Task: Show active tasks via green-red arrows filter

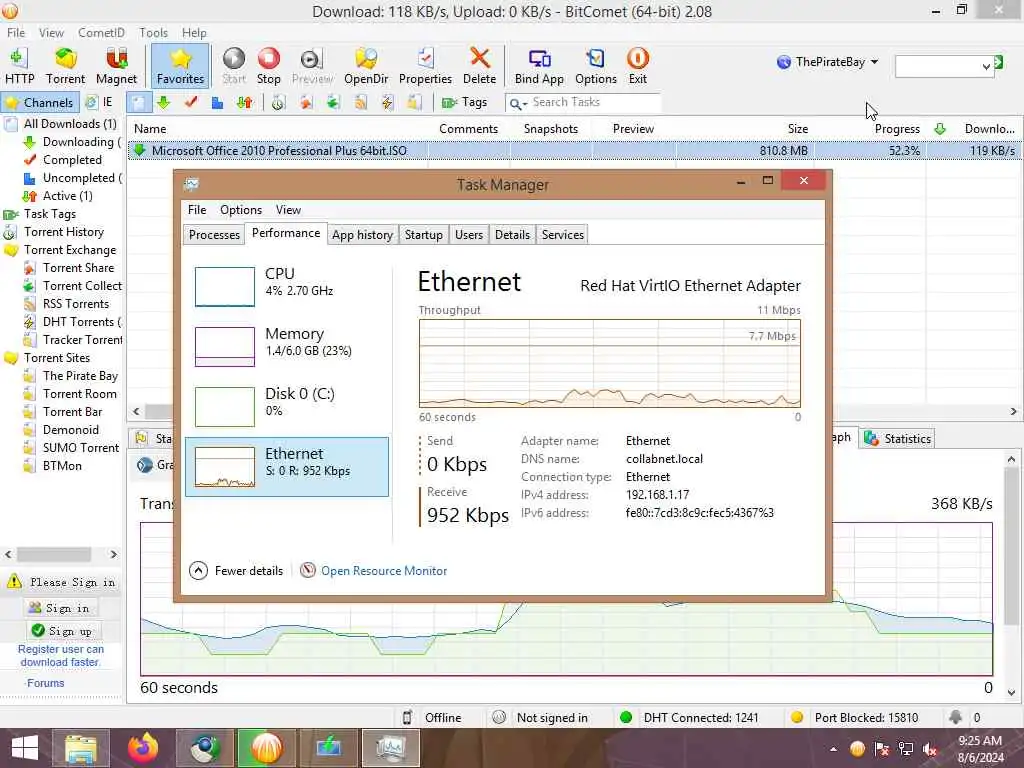Action: tap(245, 103)
